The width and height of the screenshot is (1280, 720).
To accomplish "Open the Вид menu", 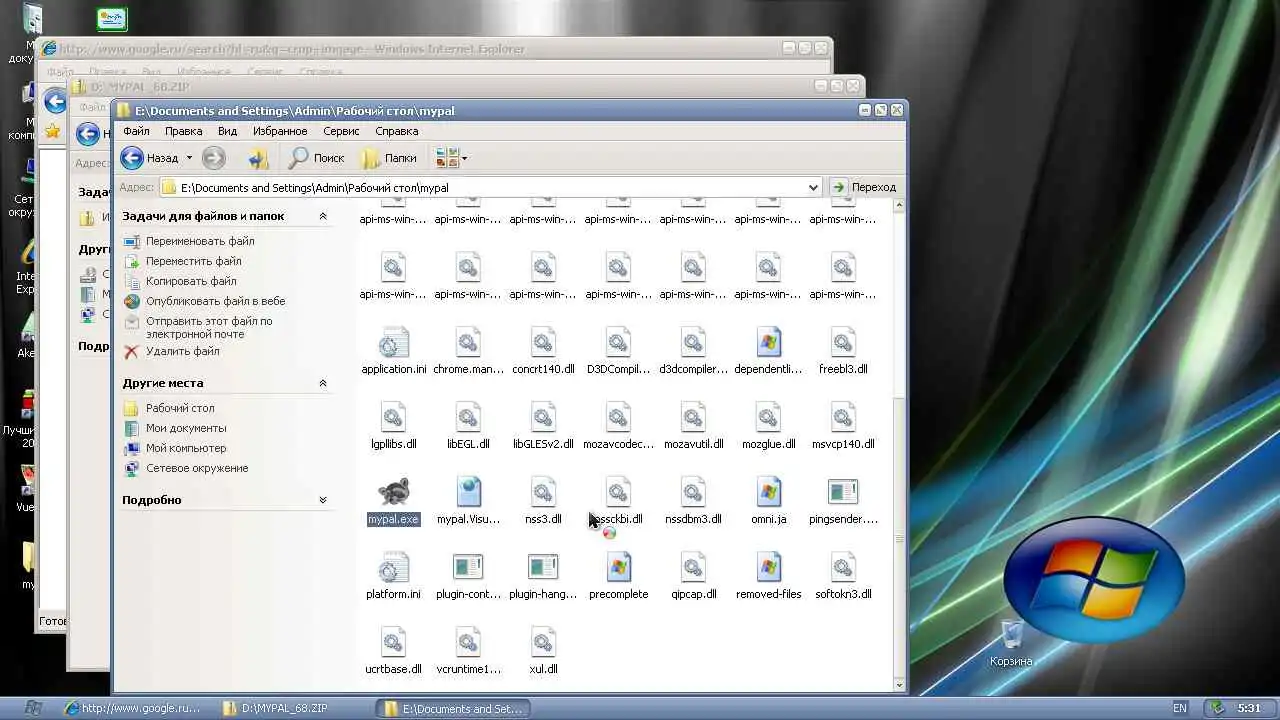I will (227, 131).
